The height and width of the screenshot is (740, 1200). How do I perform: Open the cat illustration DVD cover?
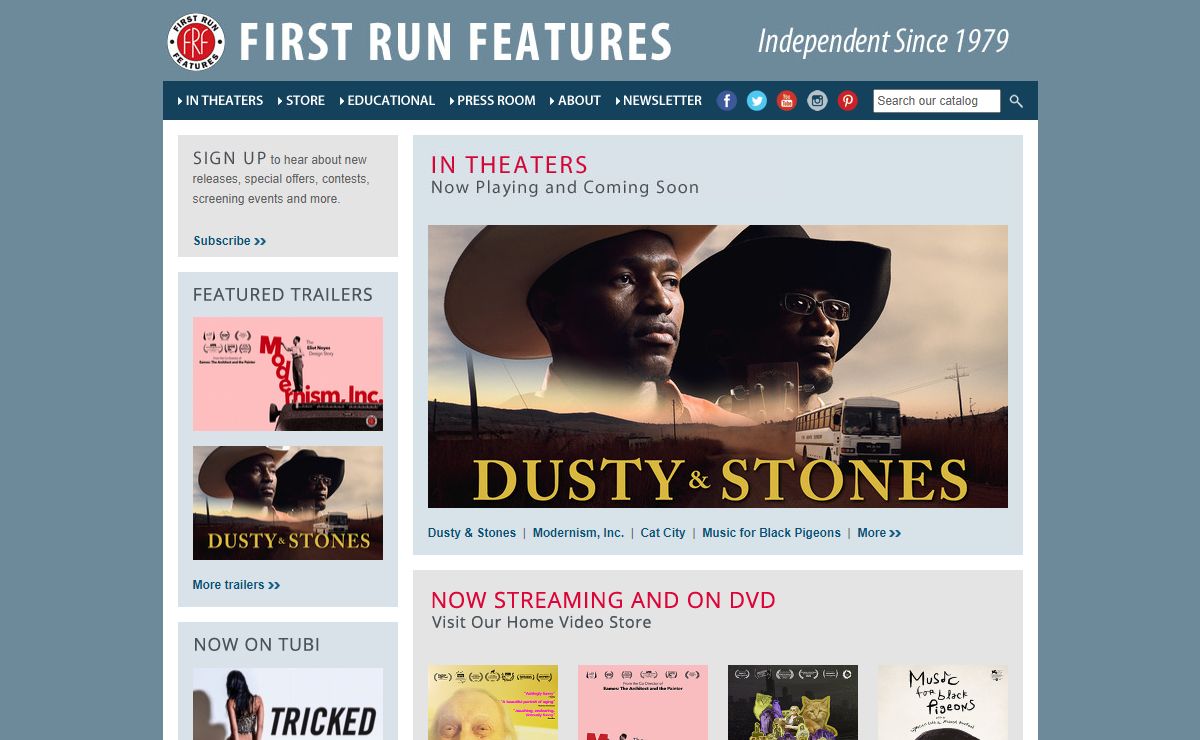click(x=793, y=702)
